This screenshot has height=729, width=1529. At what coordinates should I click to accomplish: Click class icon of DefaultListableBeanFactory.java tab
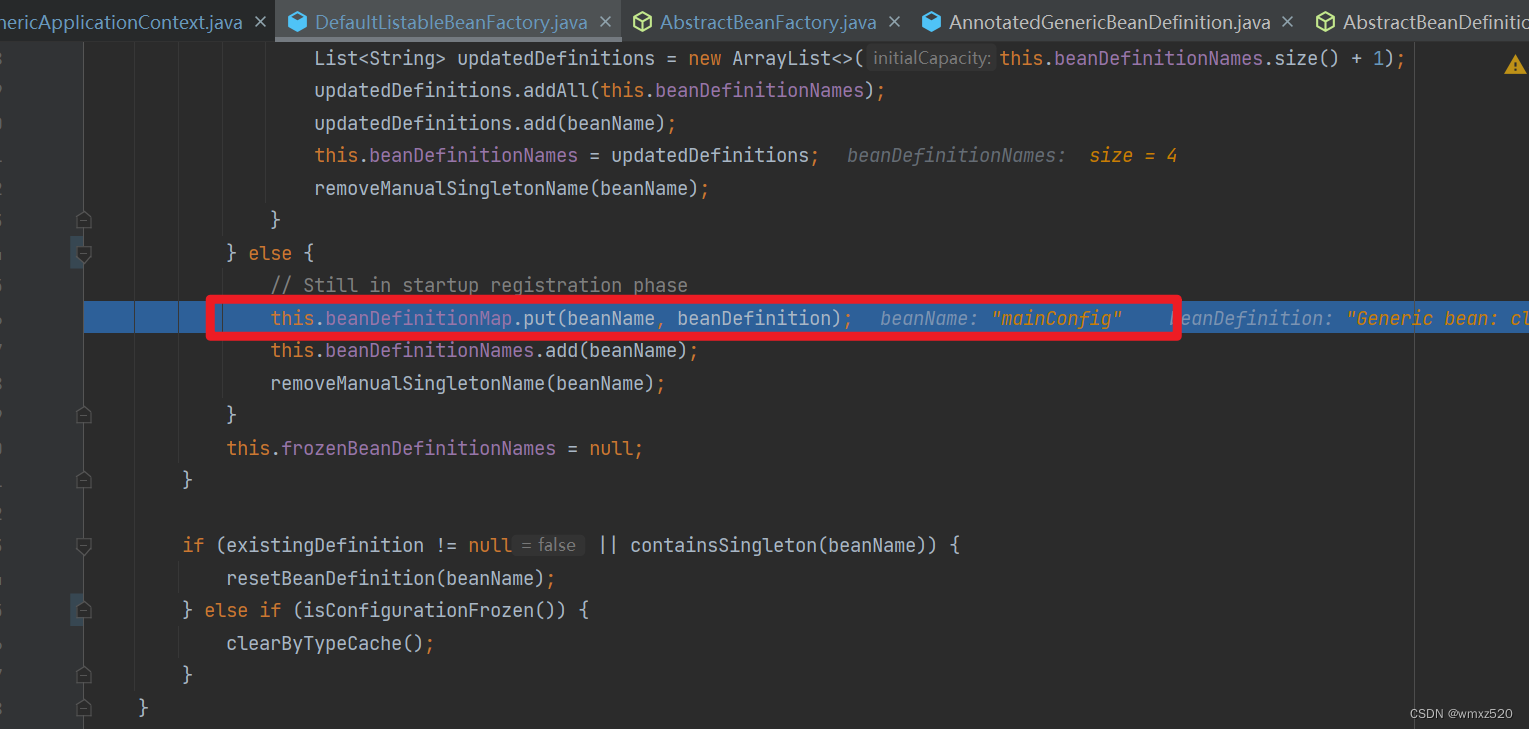(x=297, y=21)
